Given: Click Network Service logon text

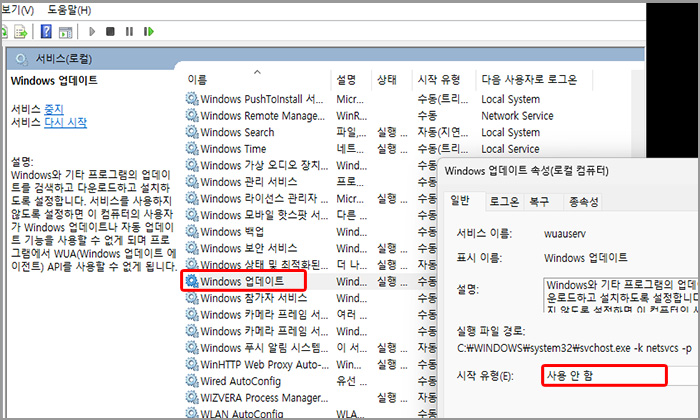Looking at the screenshot, I should (x=517, y=116).
